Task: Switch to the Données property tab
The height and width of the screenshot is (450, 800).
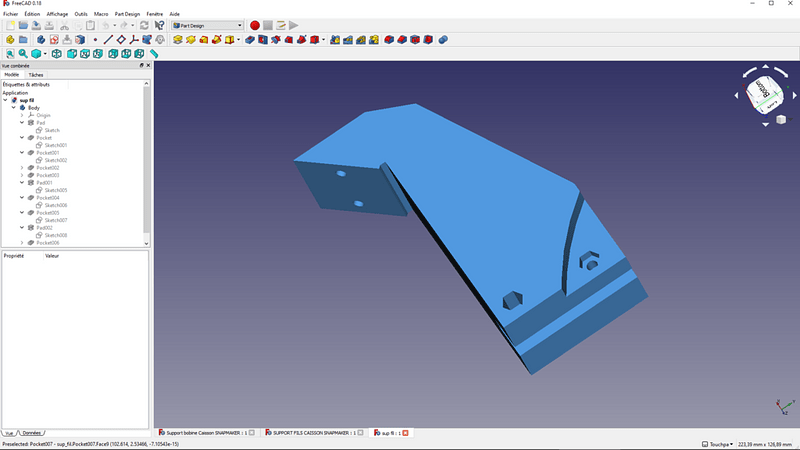Action: pos(31,433)
